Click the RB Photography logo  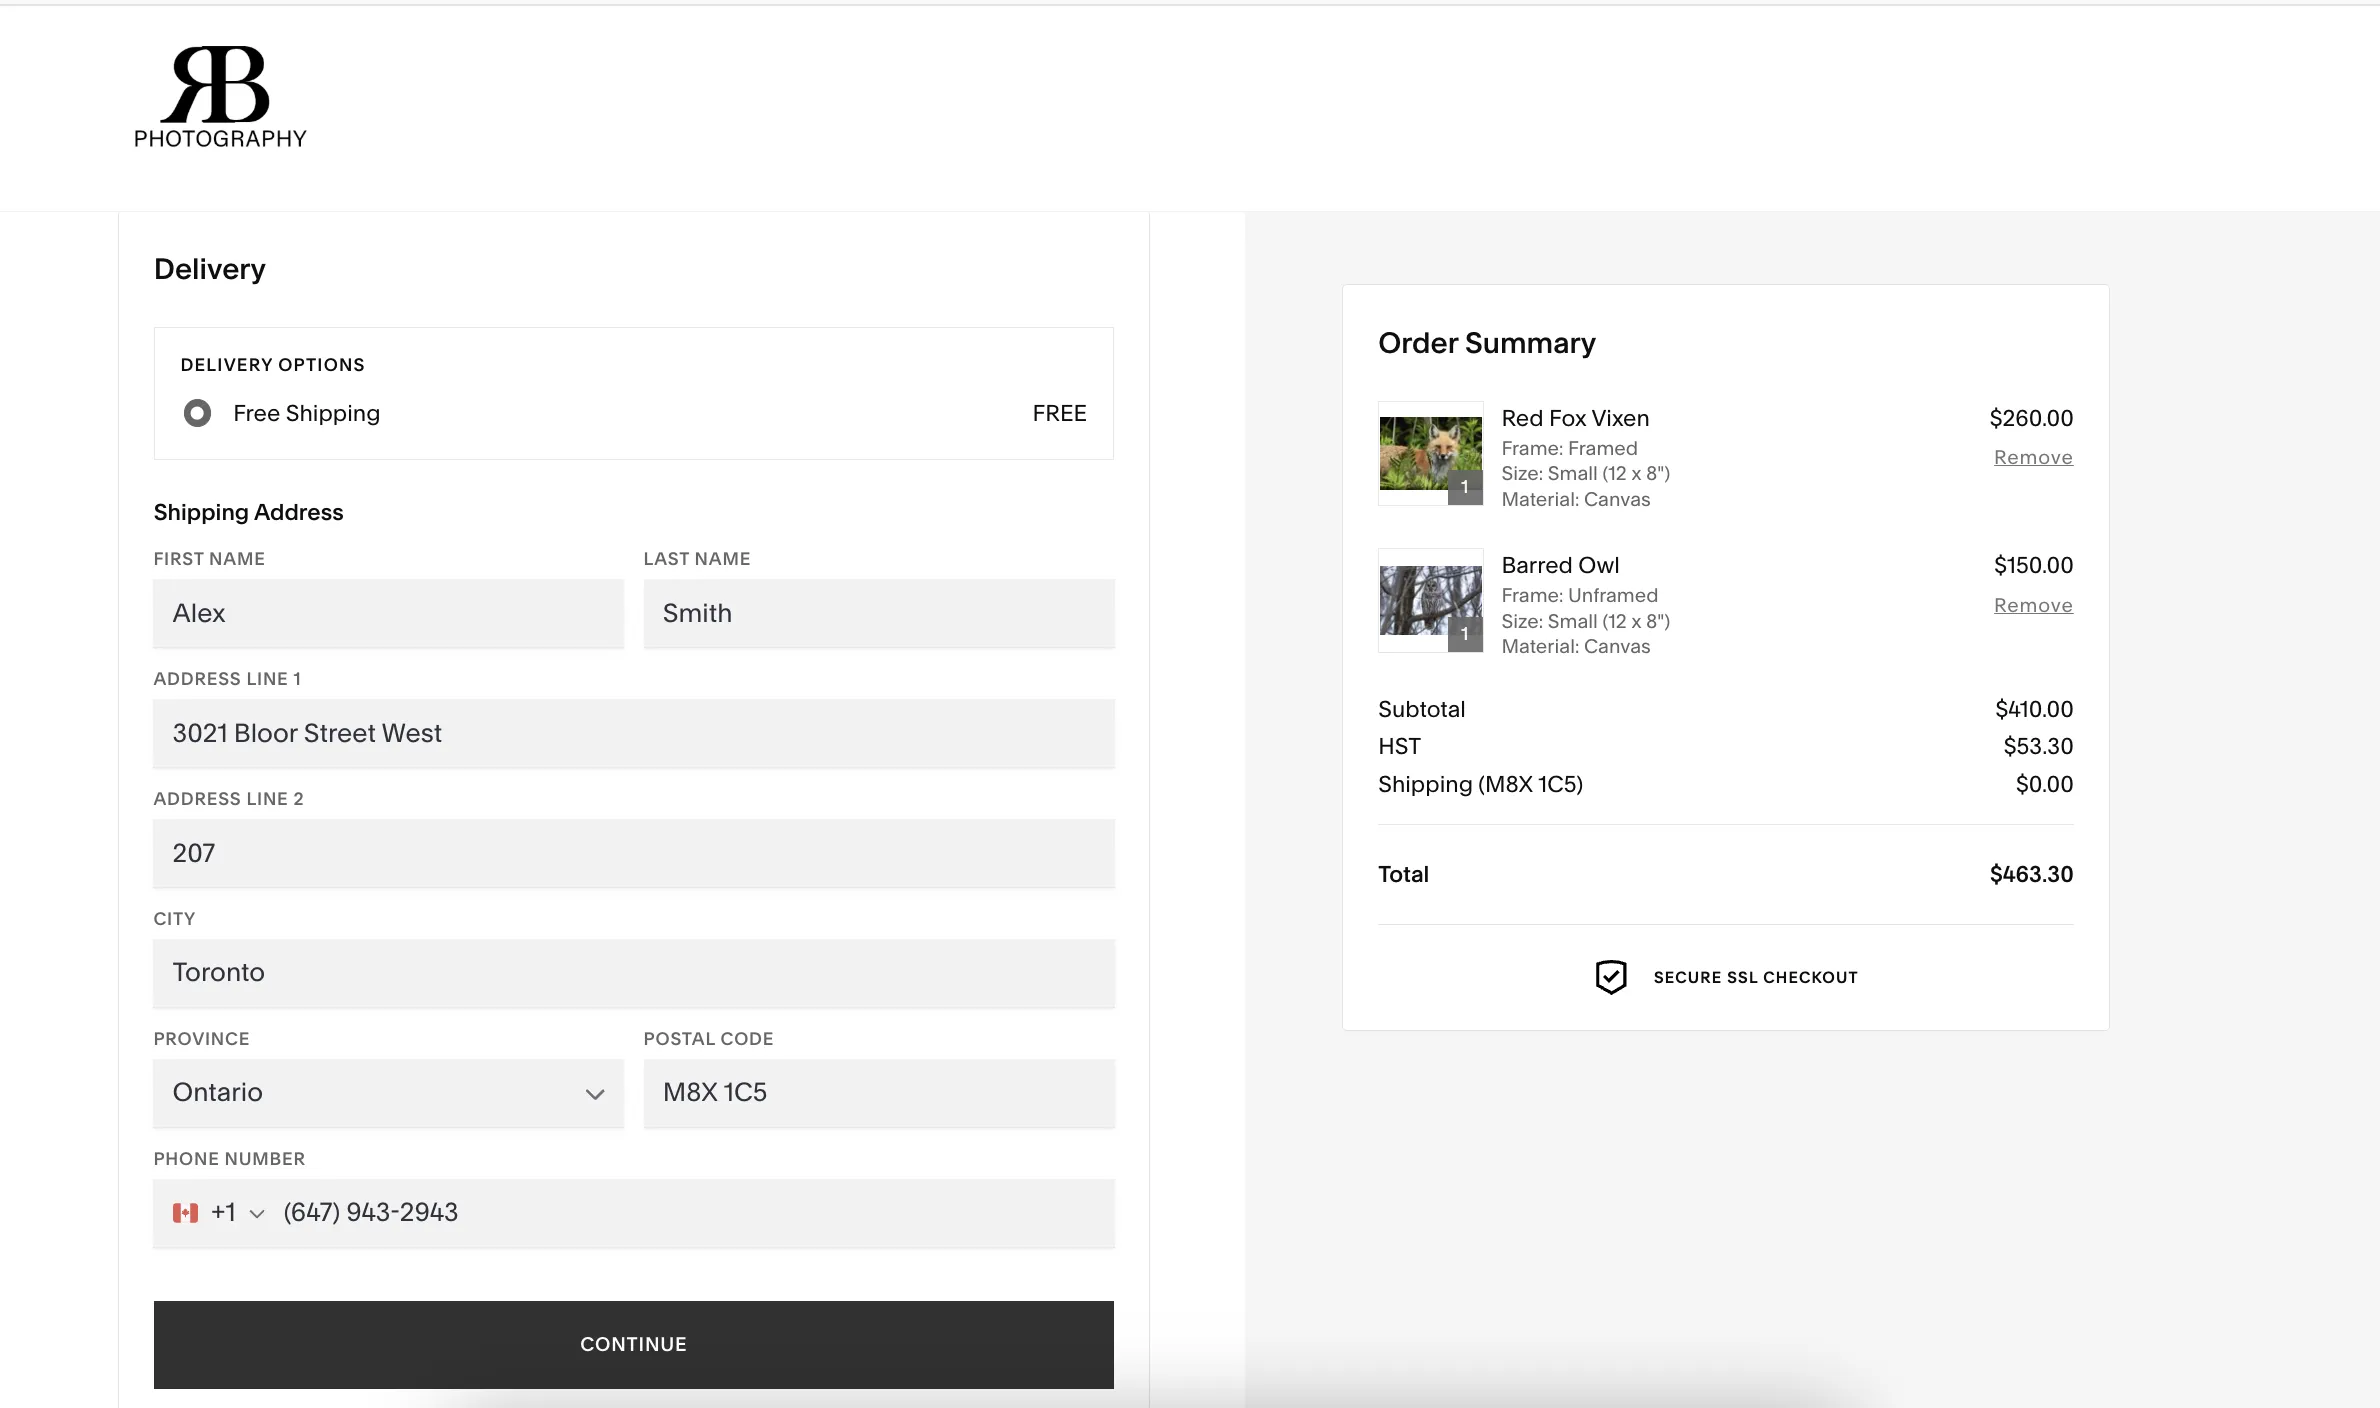tap(219, 97)
